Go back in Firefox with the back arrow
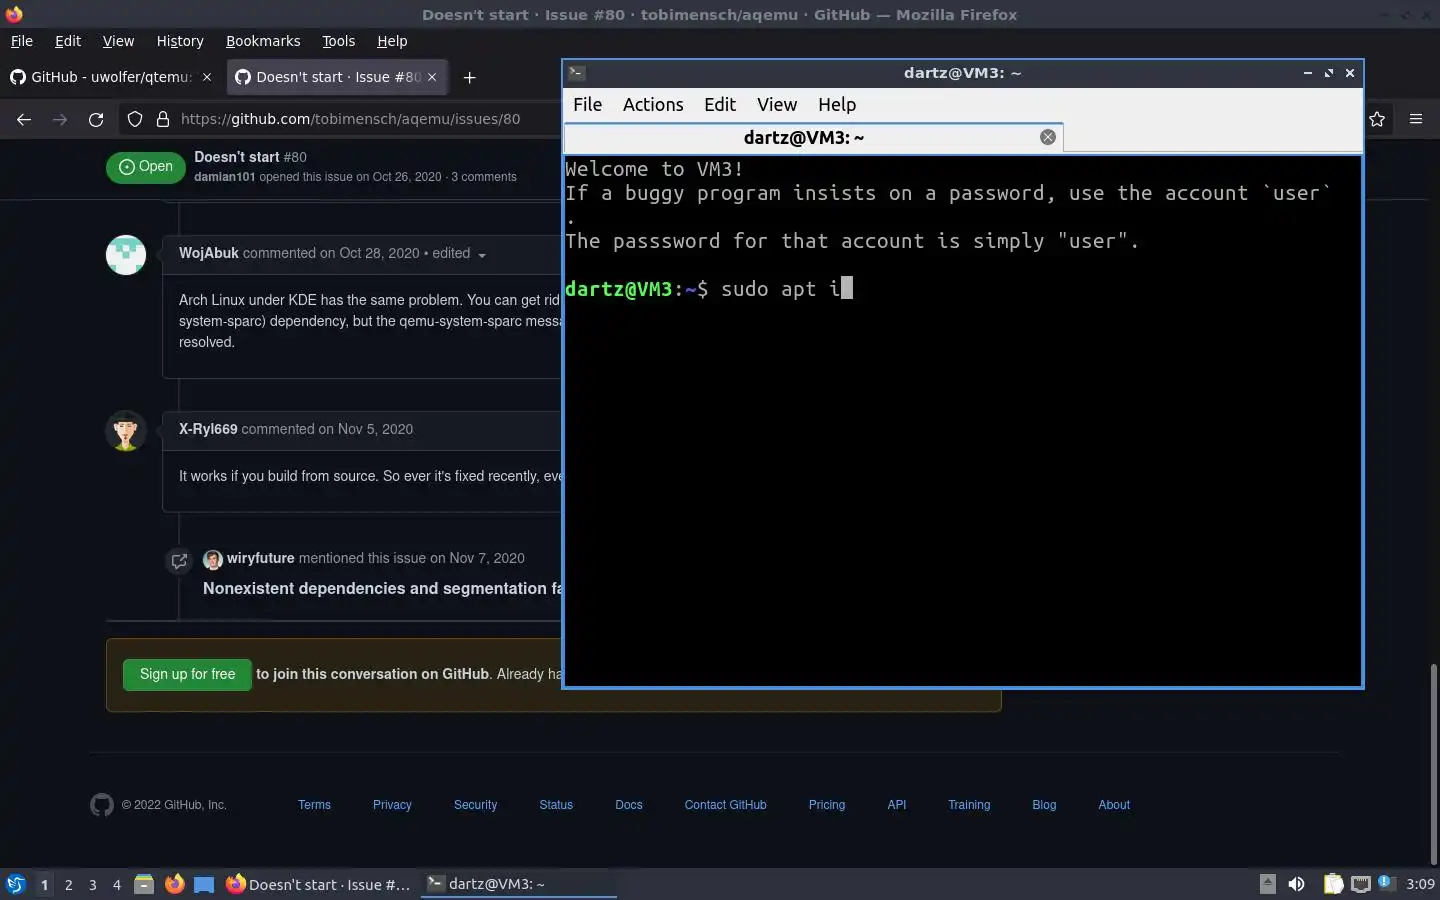This screenshot has height=900, width=1440. click(x=24, y=119)
